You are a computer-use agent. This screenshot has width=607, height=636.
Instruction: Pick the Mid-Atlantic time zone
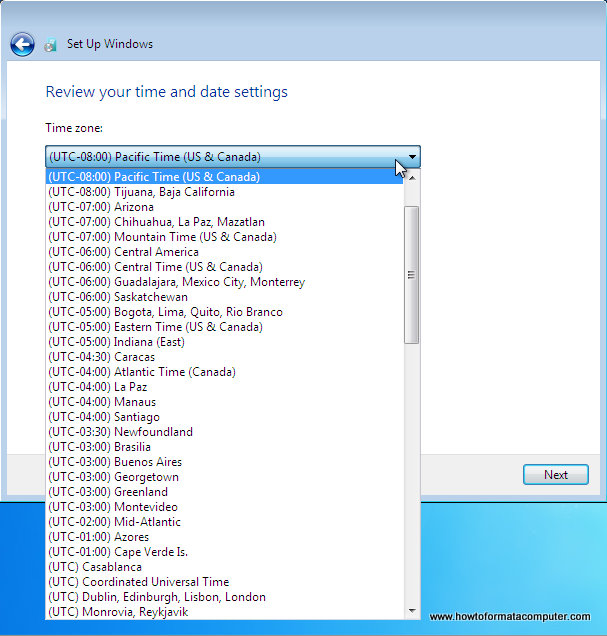point(225,522)
